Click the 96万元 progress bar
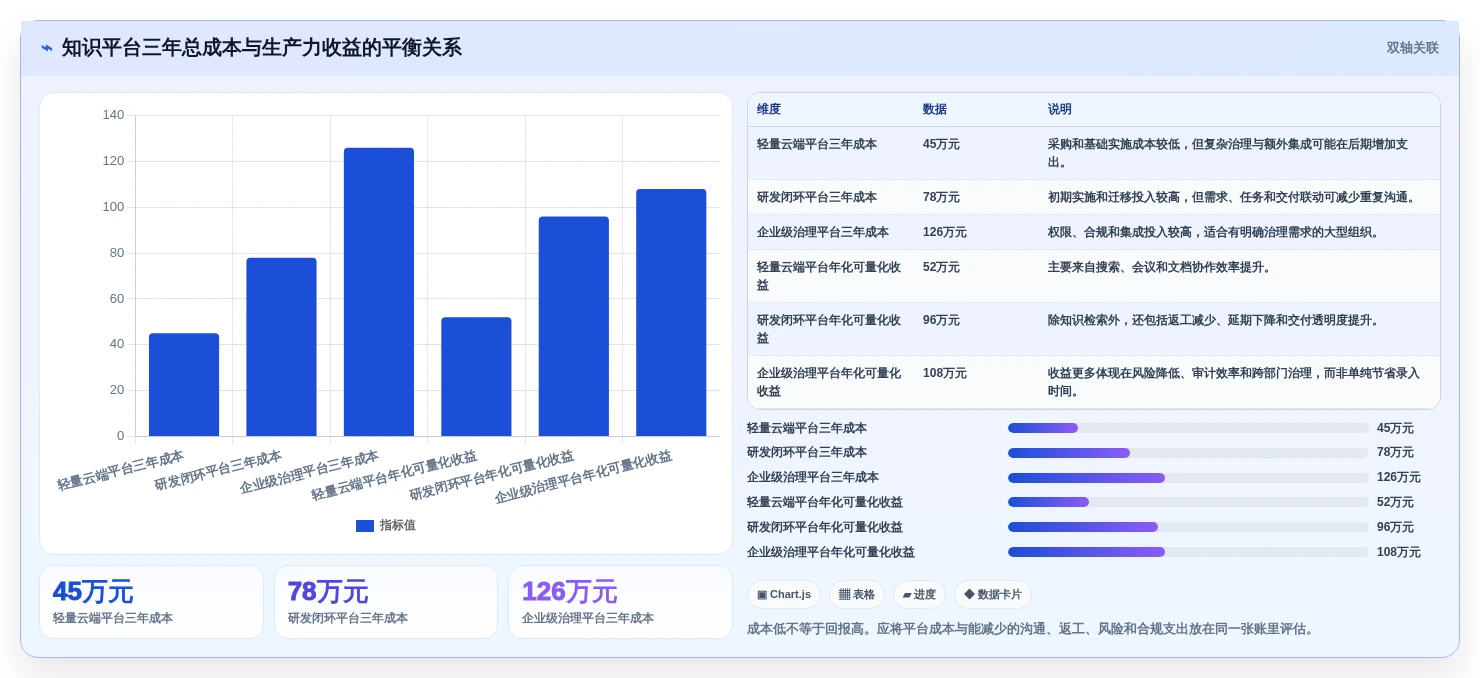This screenshot has width=1480, height=678. tap(1188, 527)
